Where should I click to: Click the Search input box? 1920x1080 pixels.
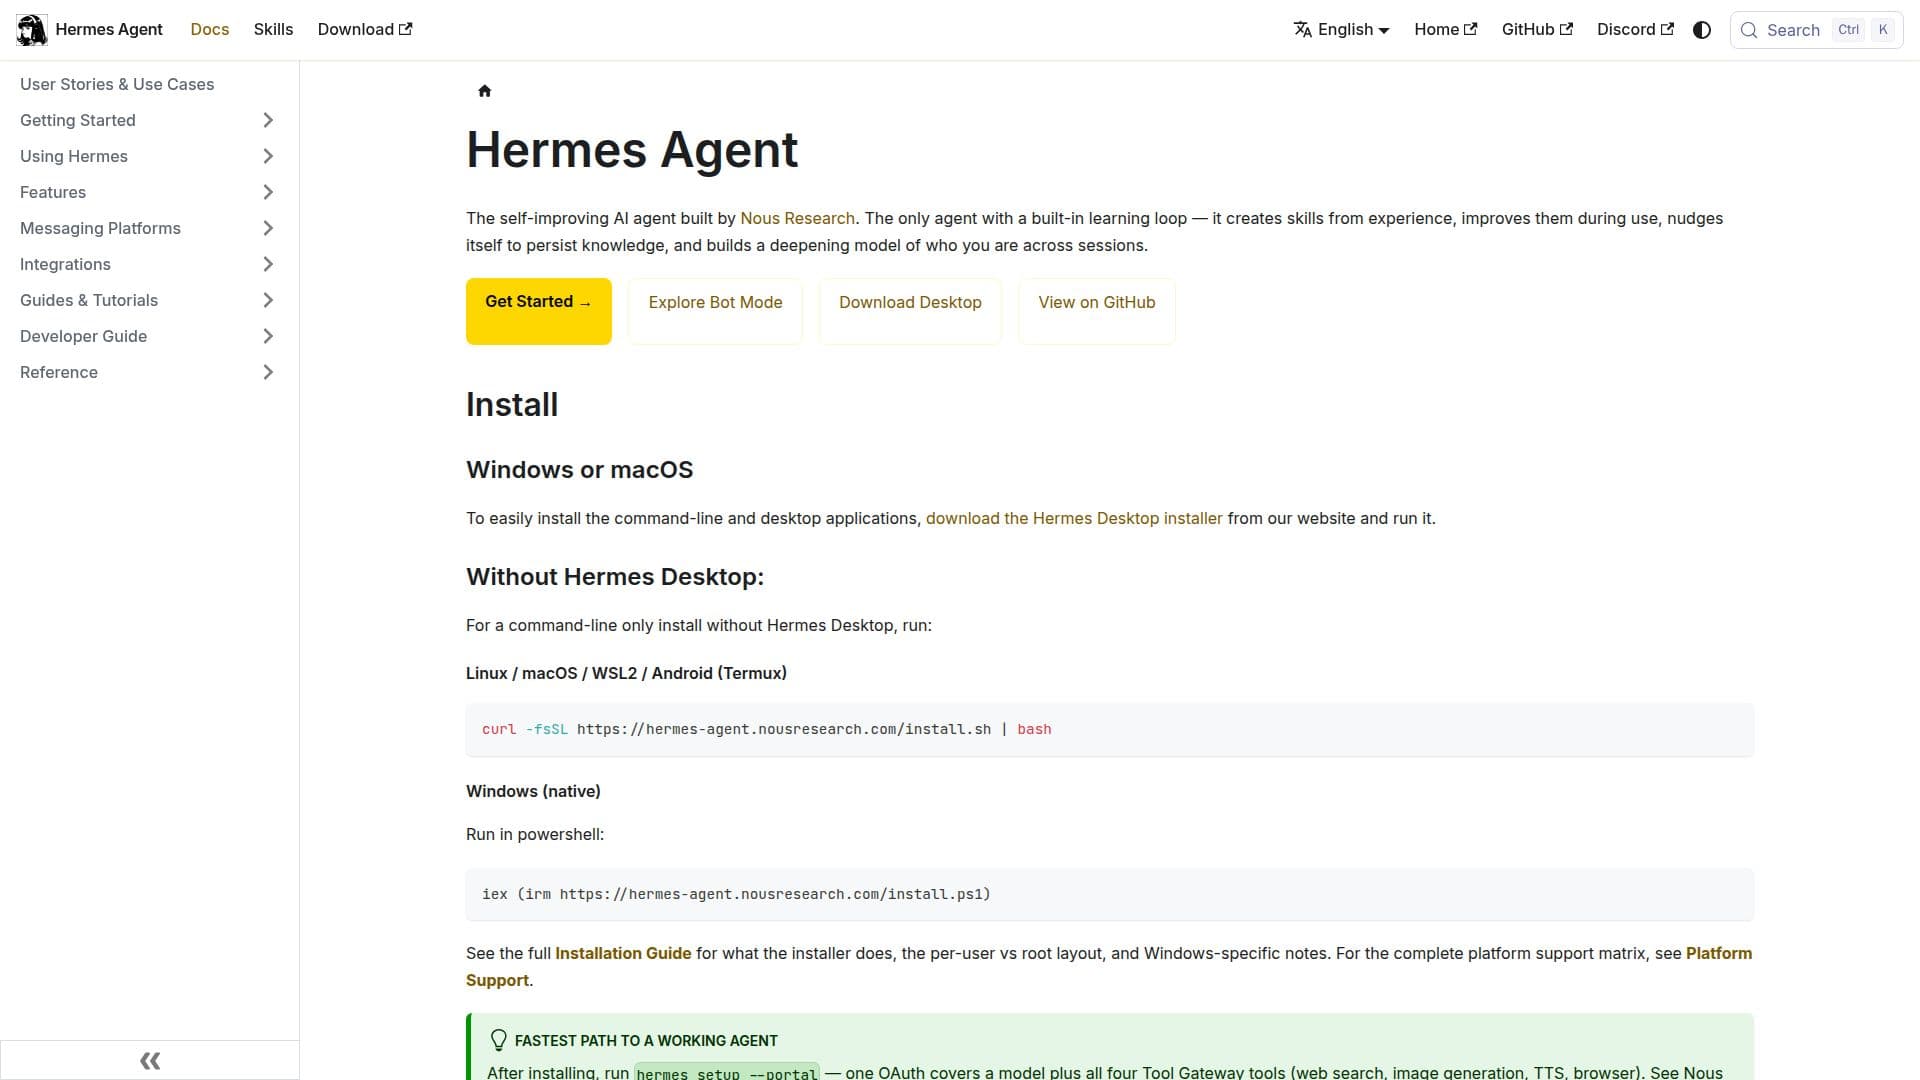(x=1816, y=30)
